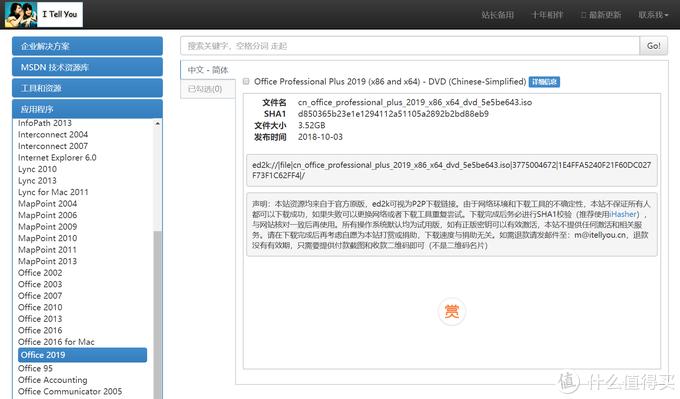
Task: Select MapPoint 2010 in the list
Action: coord(48,238)
